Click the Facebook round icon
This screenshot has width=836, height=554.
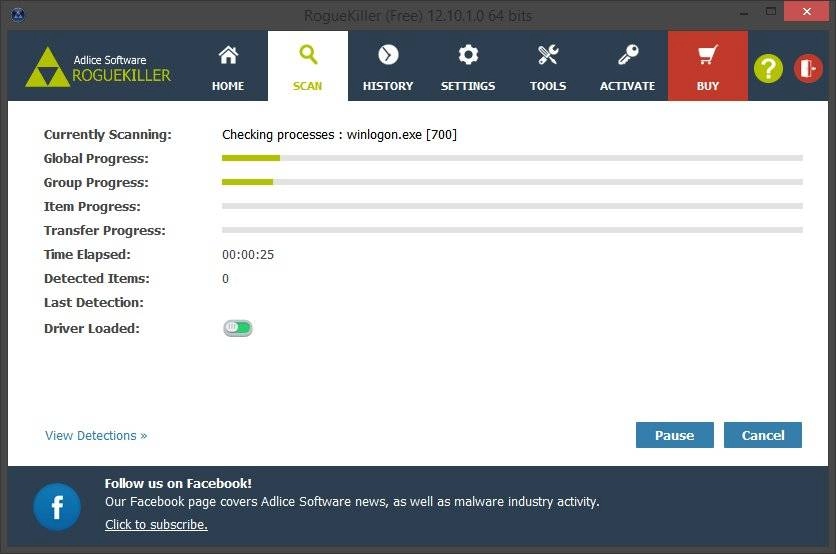pos(57,507)
